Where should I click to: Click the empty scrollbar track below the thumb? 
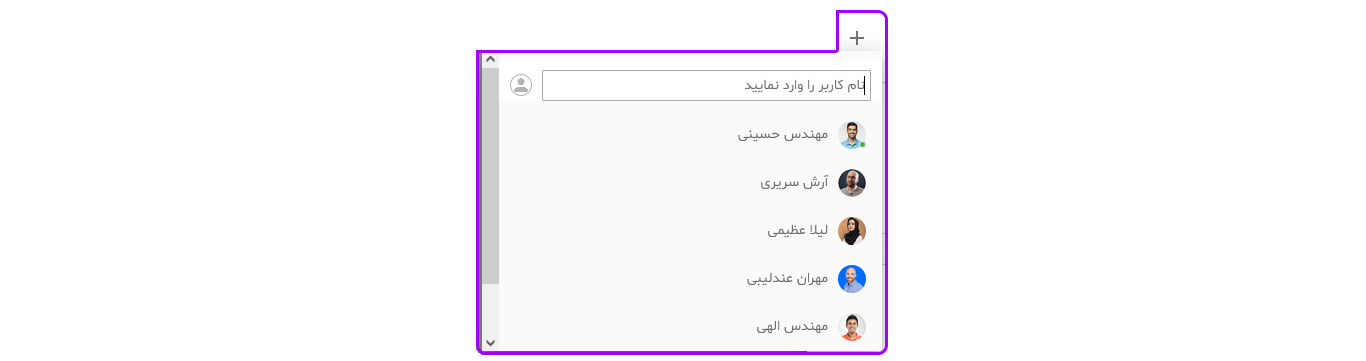tap(490, 309)
